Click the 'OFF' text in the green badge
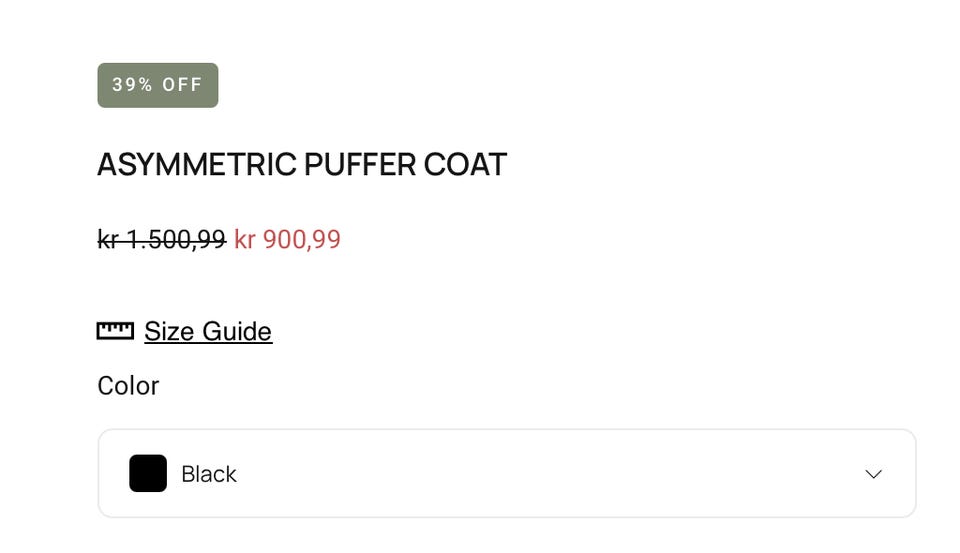Screen dimensions: 960x553 (183, 85)
